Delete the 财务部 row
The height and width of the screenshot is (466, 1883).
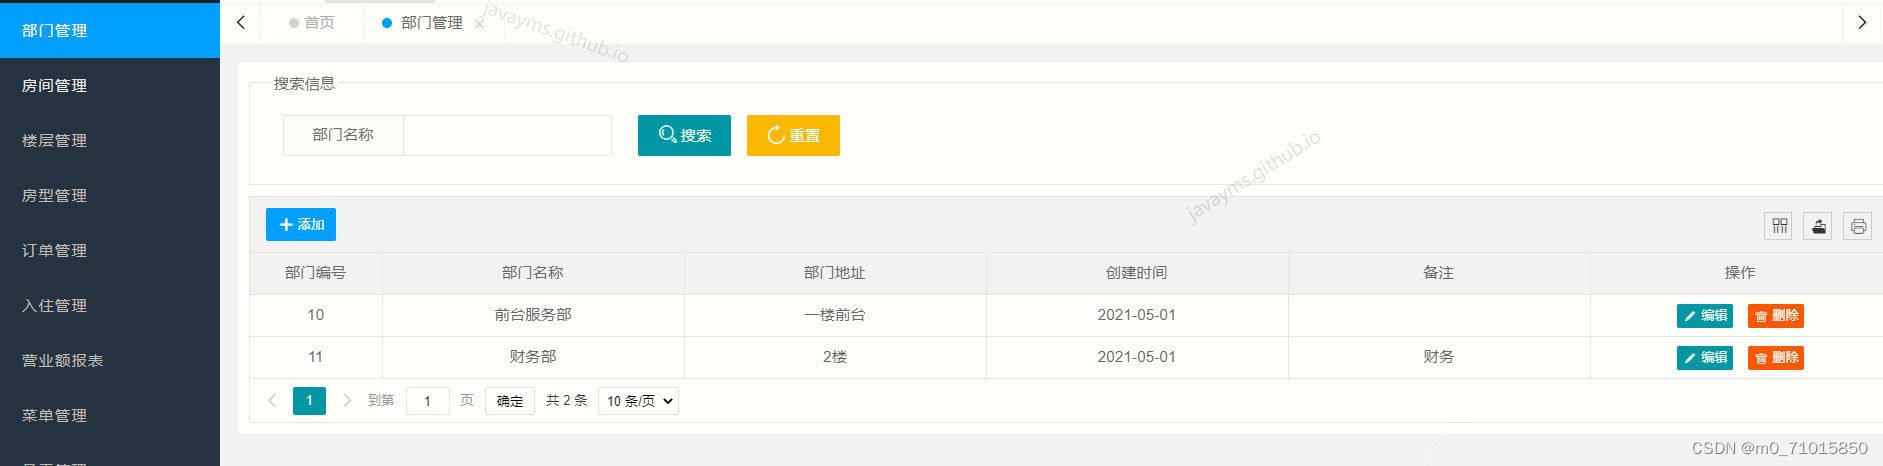(x=1776, y=358)
